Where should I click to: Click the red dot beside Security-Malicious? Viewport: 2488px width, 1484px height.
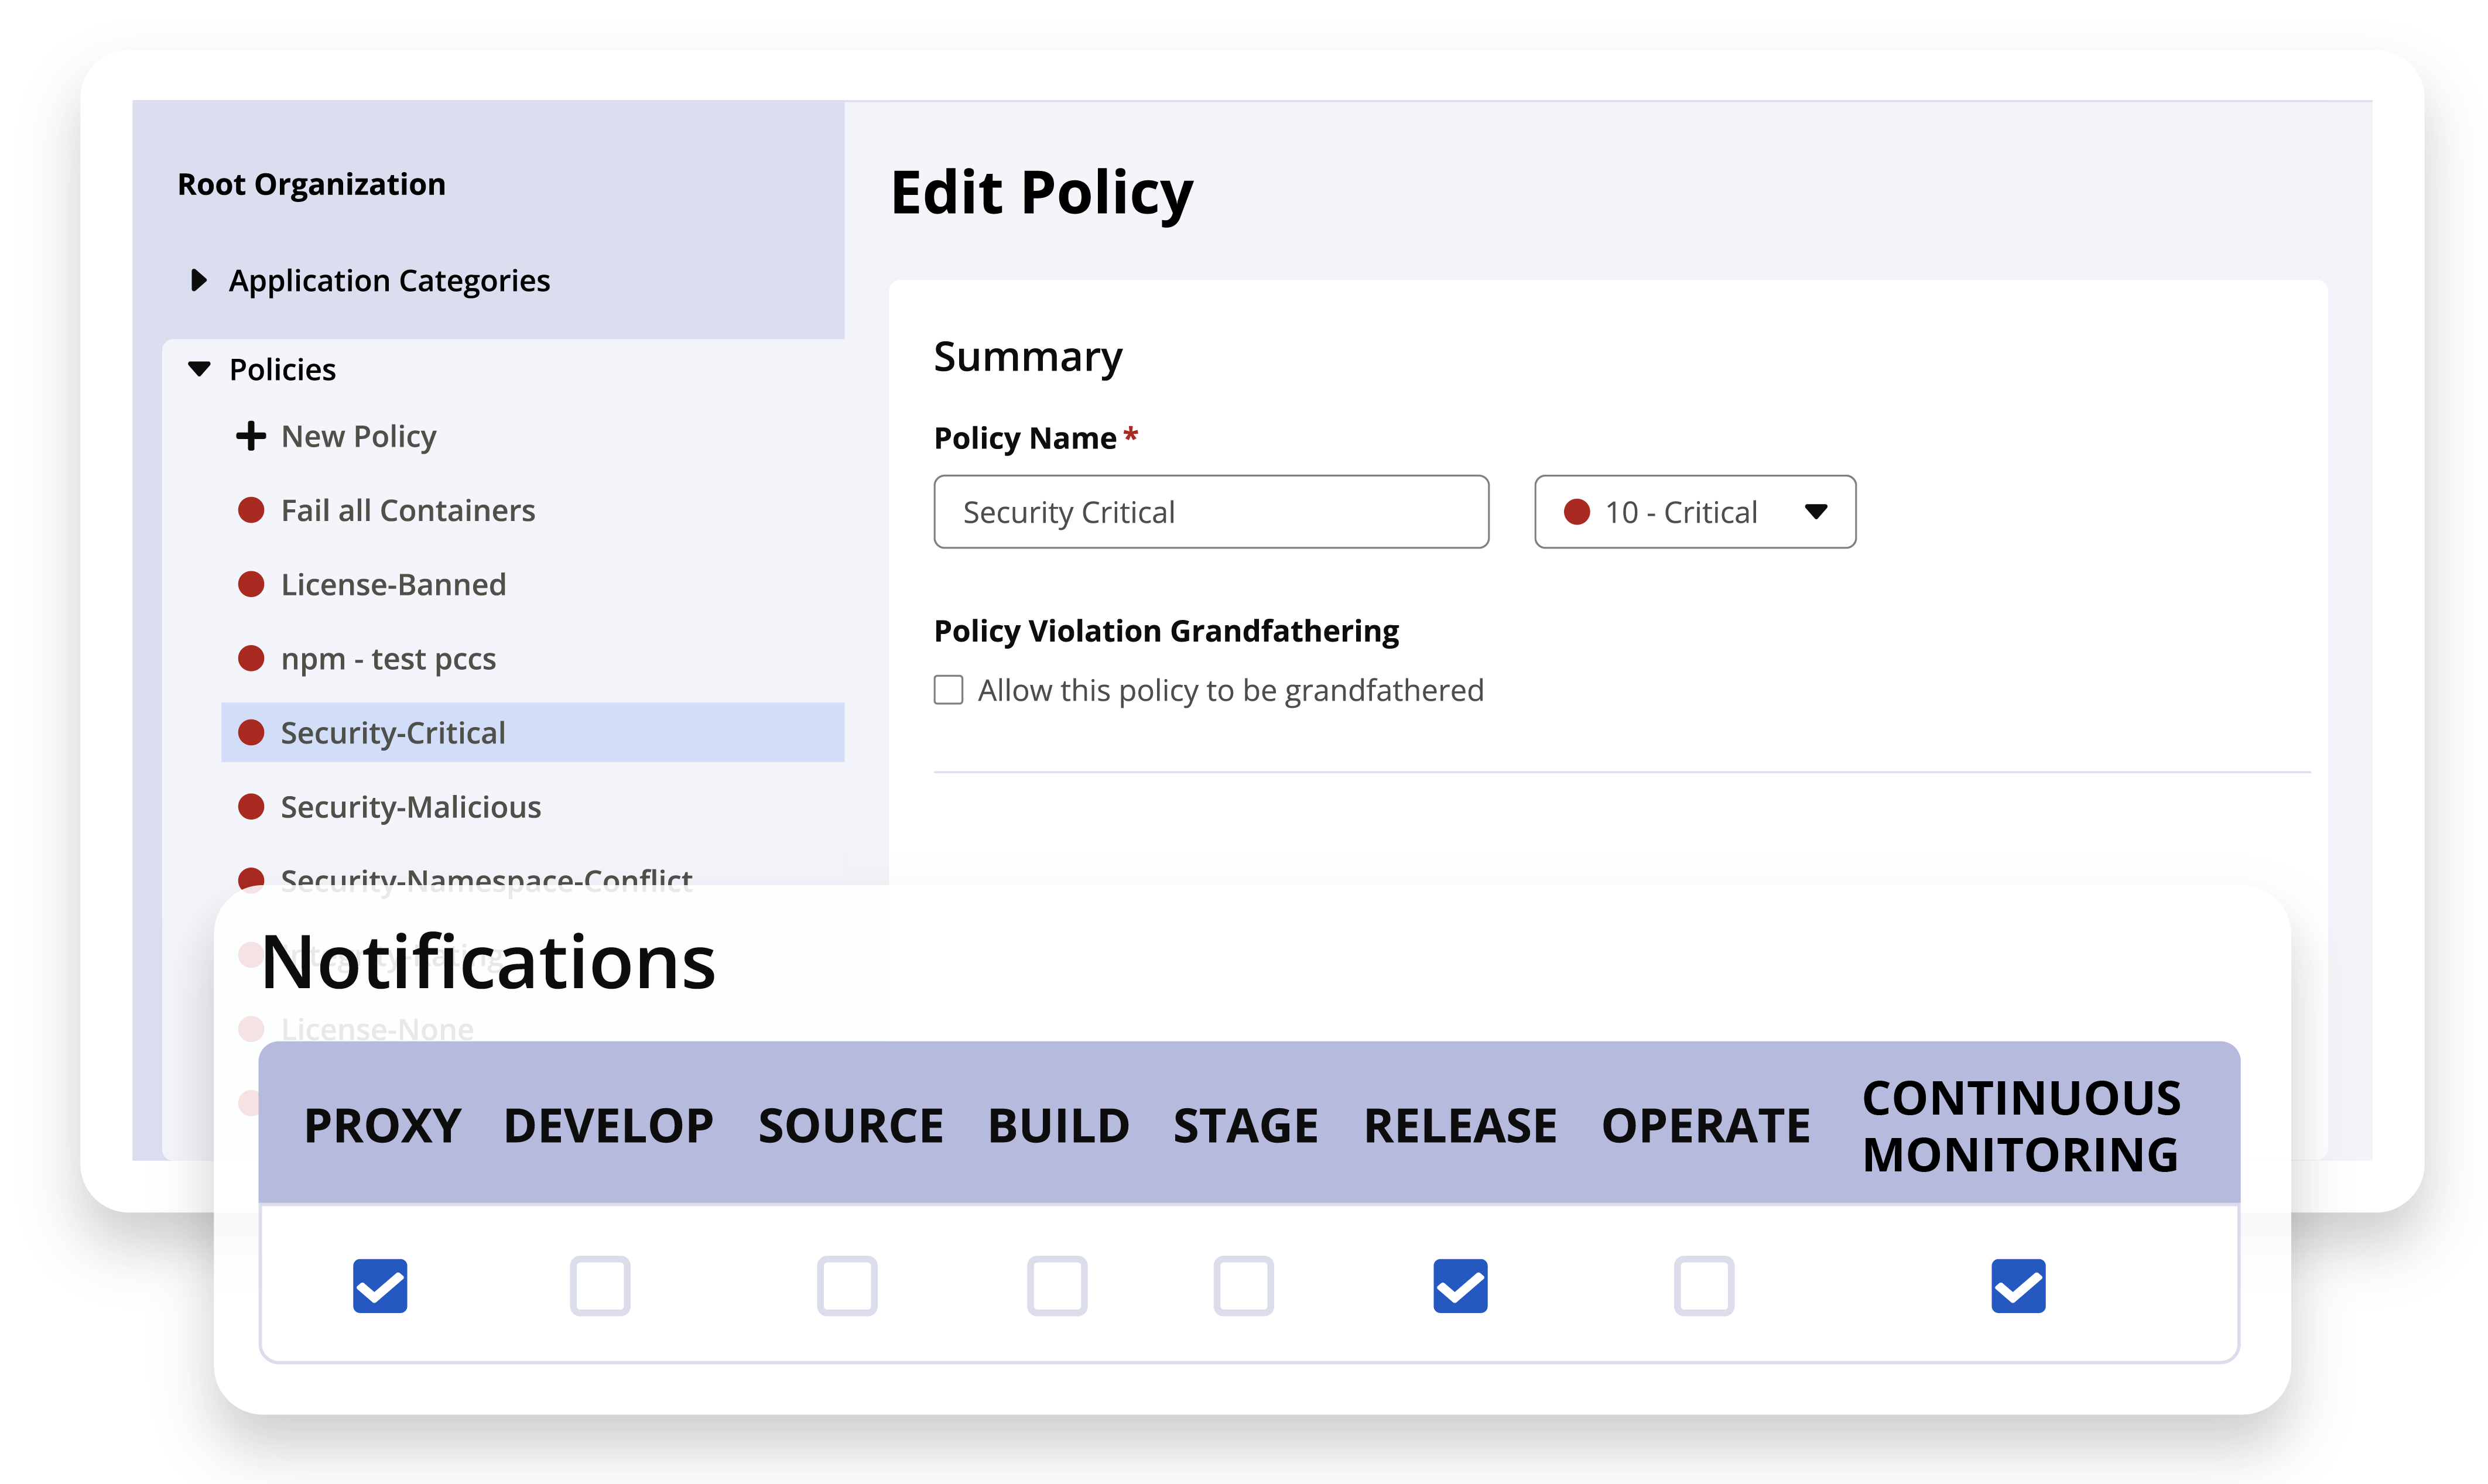pos(251,806)
